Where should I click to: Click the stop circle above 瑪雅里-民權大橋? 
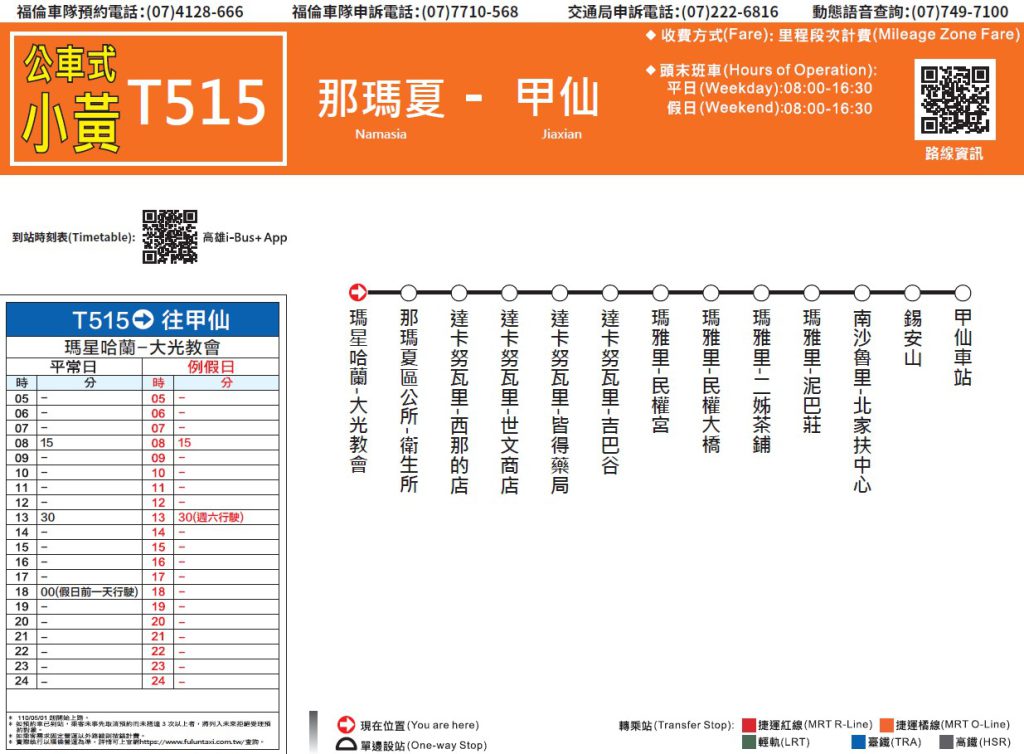(x=710, y=293)
